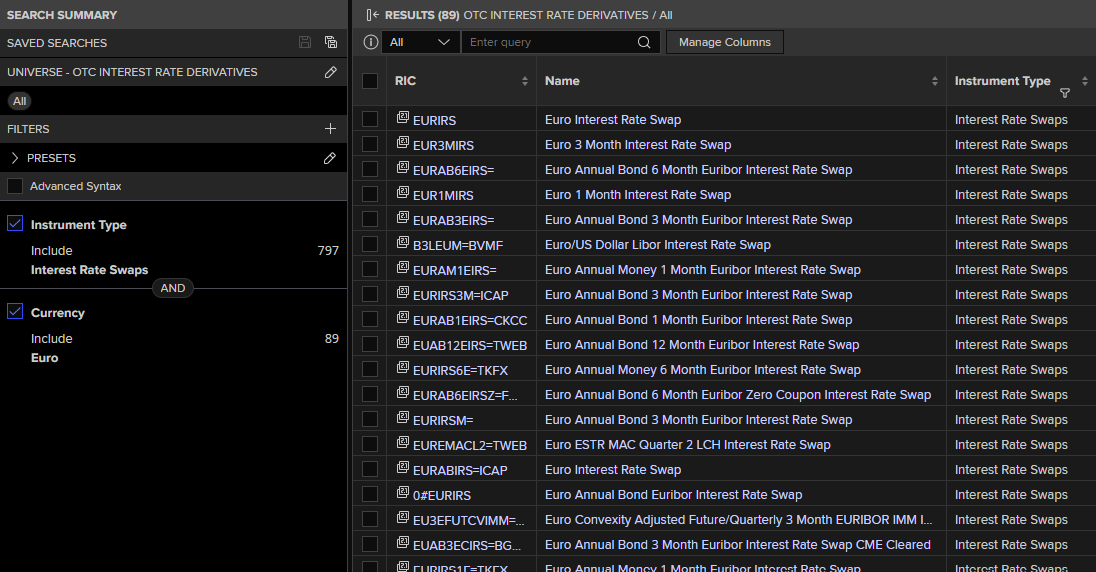Open instrument icon beside EUR1MIRS
The image size is (1096, 572).
(403, 192)
